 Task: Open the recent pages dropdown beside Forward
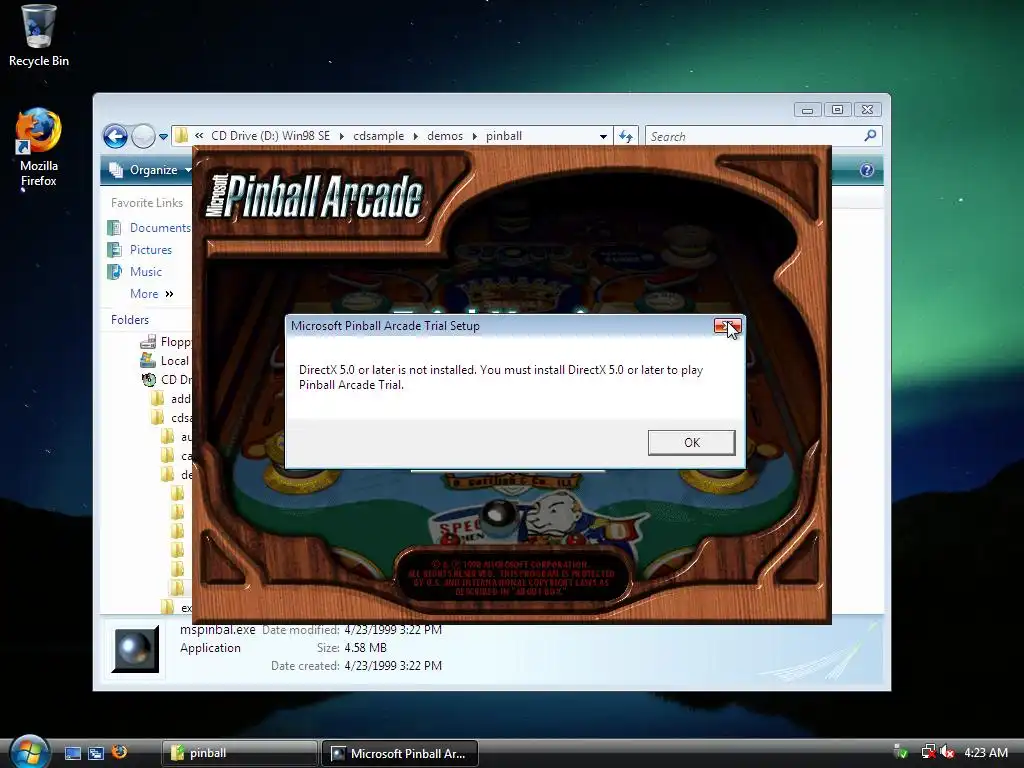(x=163, y=136)
